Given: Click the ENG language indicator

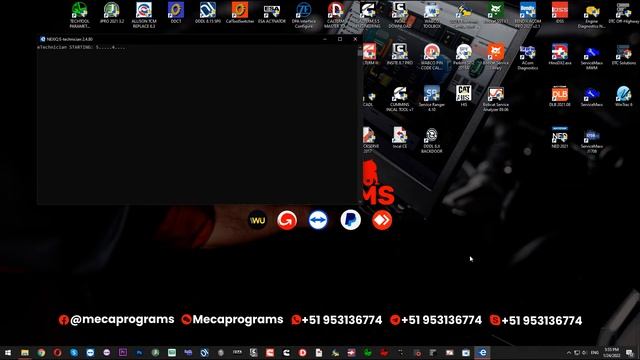Looking at the screenshot, I should [x=595, y=353].
